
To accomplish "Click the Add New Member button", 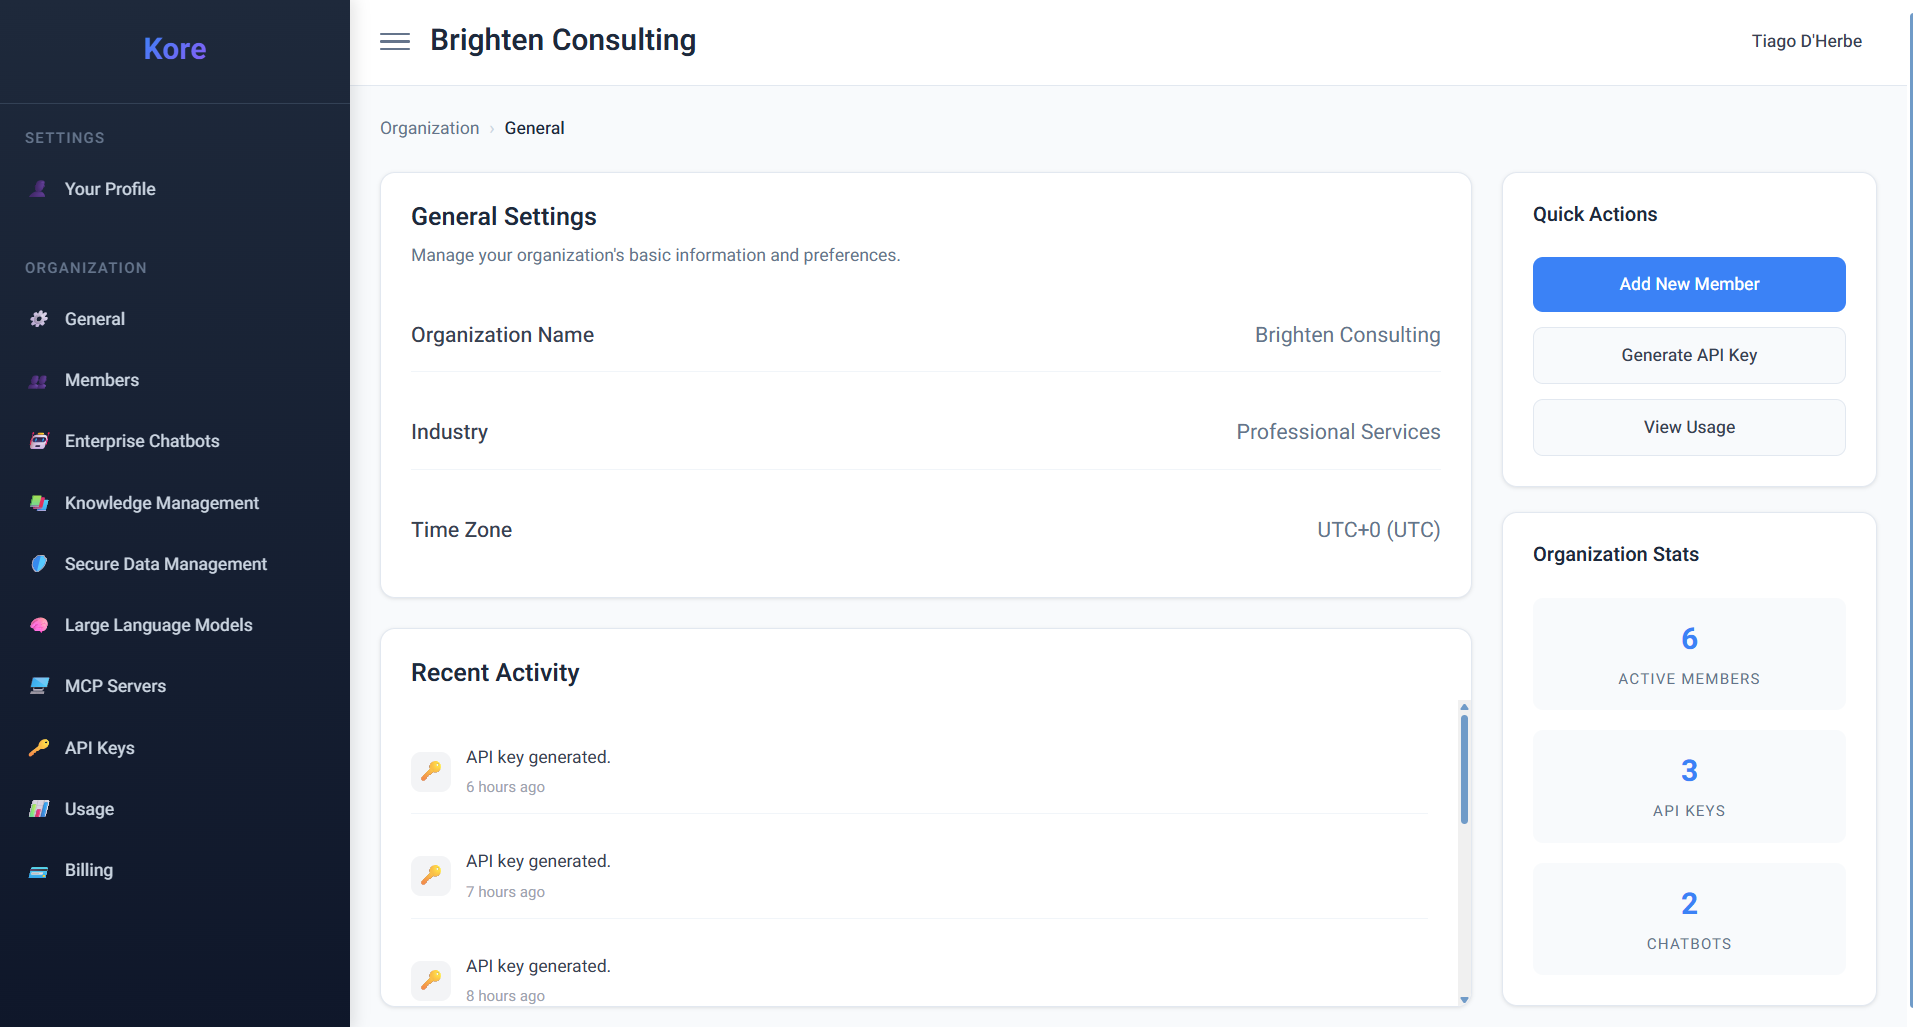I will 1689,284.
